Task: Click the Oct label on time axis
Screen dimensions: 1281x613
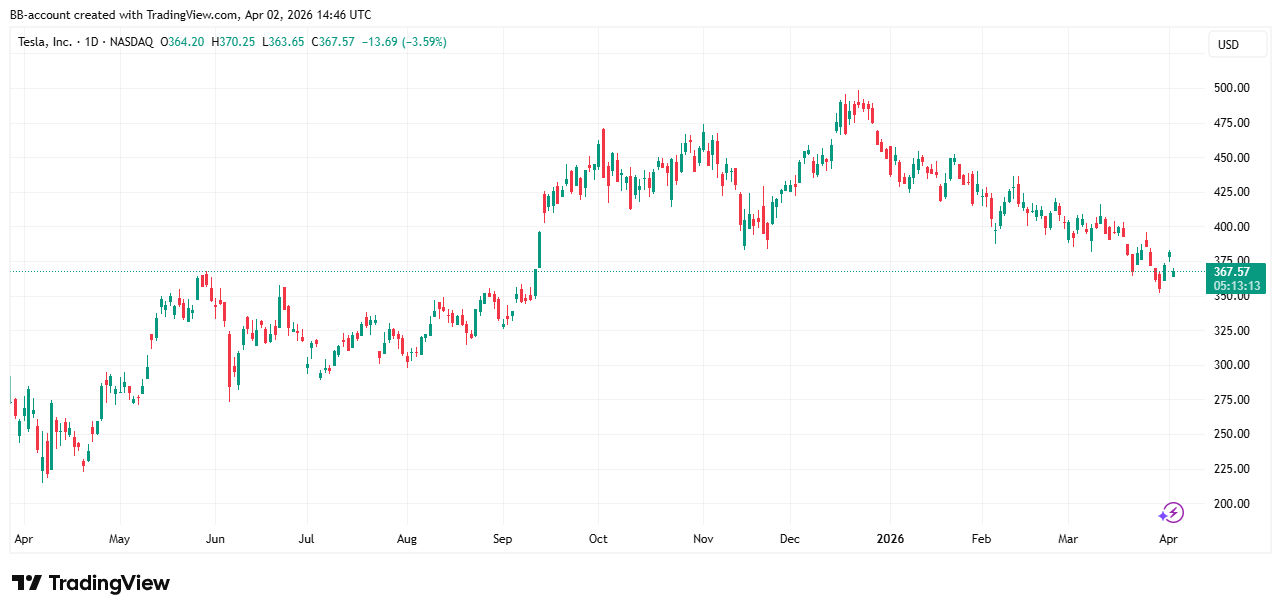Action: [x=598, y=539]
